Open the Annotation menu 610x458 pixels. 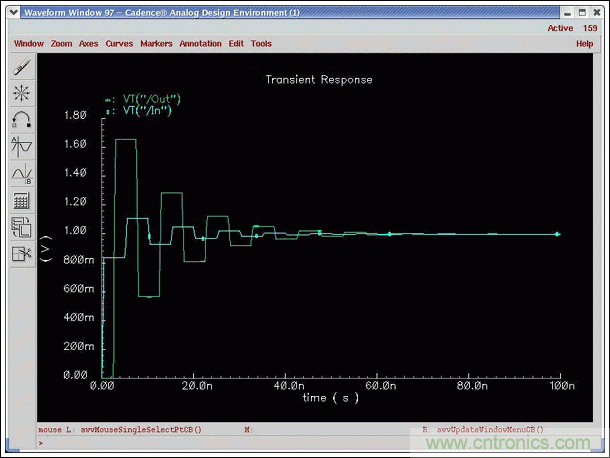pos(201,44)
